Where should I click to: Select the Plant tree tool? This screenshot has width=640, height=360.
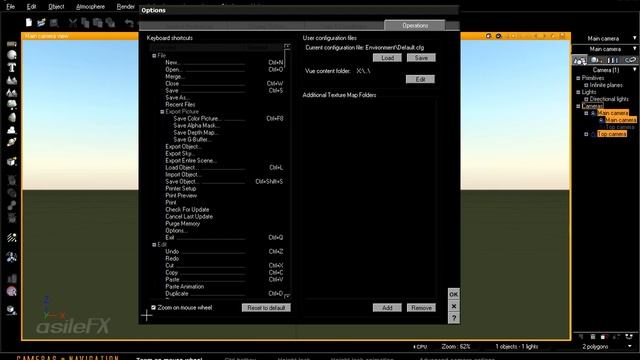click(x=12, y=105)
